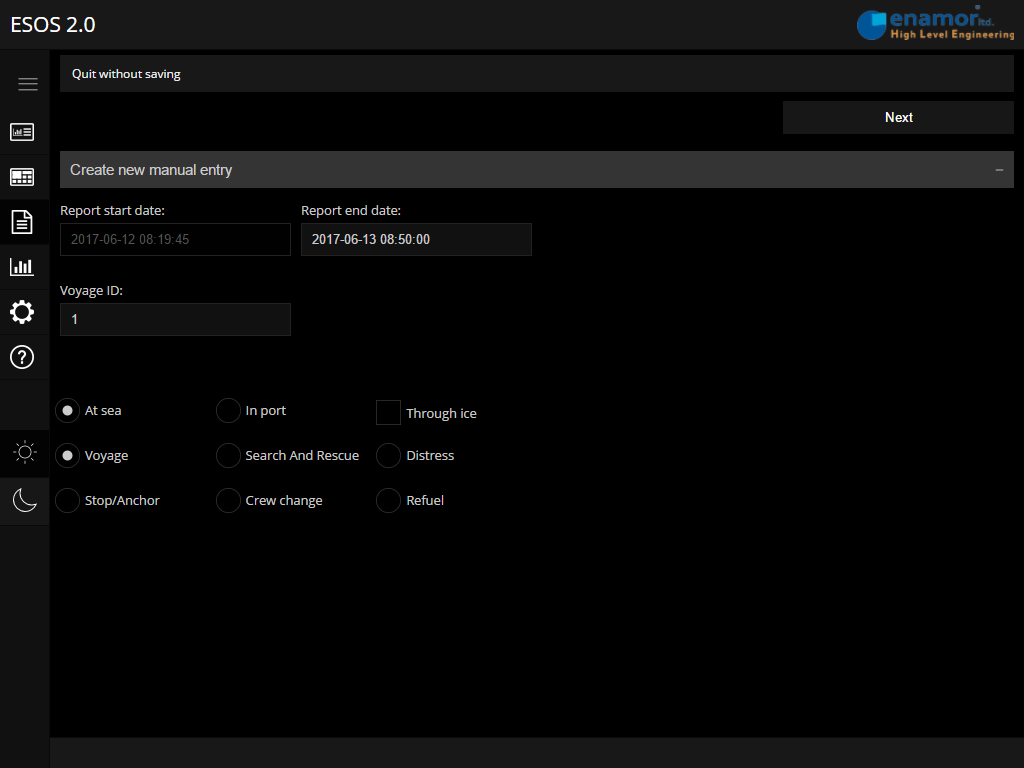This screenshot has height=768, width=1024.
Task: Open the dashboard gauge panel icon
Action: coord(22,132)
